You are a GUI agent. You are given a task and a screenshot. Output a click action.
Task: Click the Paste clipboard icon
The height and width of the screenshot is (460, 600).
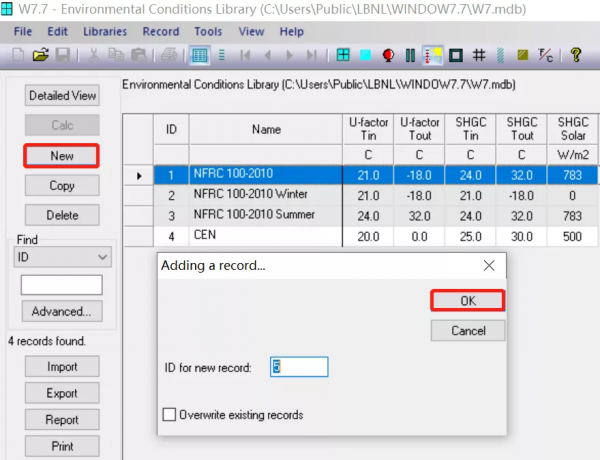[x=139, y=55]
